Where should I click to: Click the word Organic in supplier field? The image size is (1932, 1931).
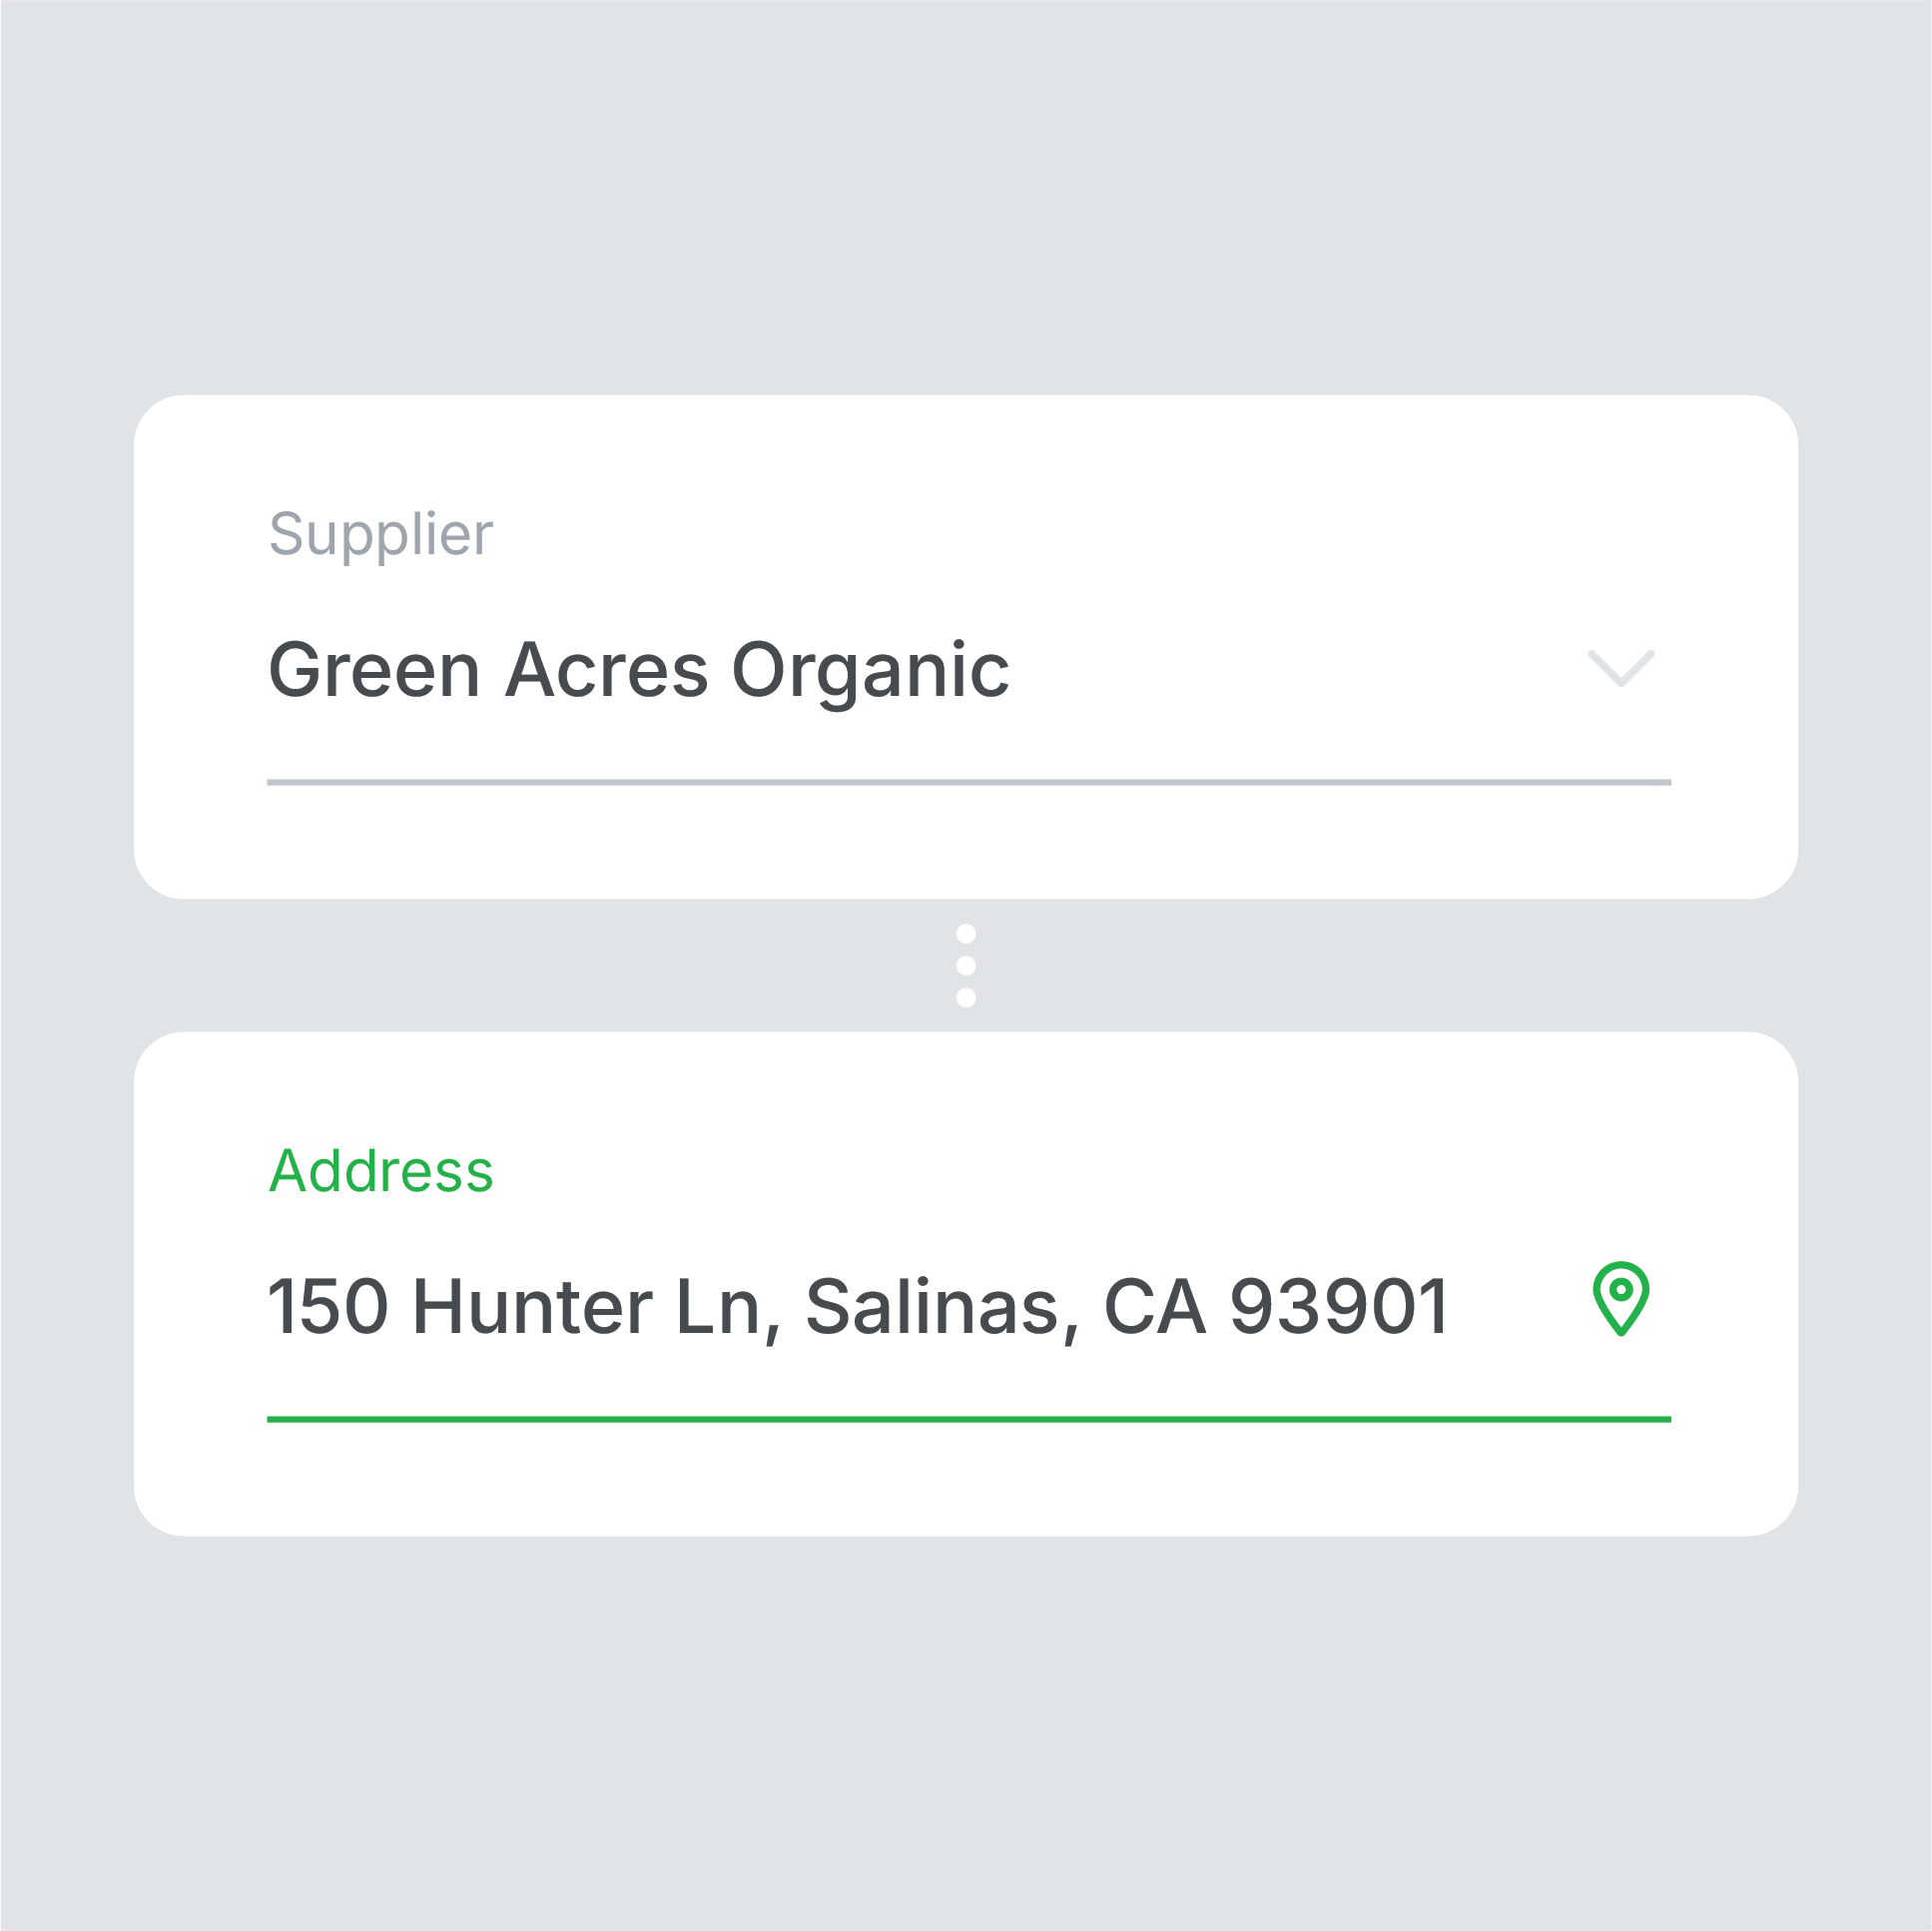(871, 672)
